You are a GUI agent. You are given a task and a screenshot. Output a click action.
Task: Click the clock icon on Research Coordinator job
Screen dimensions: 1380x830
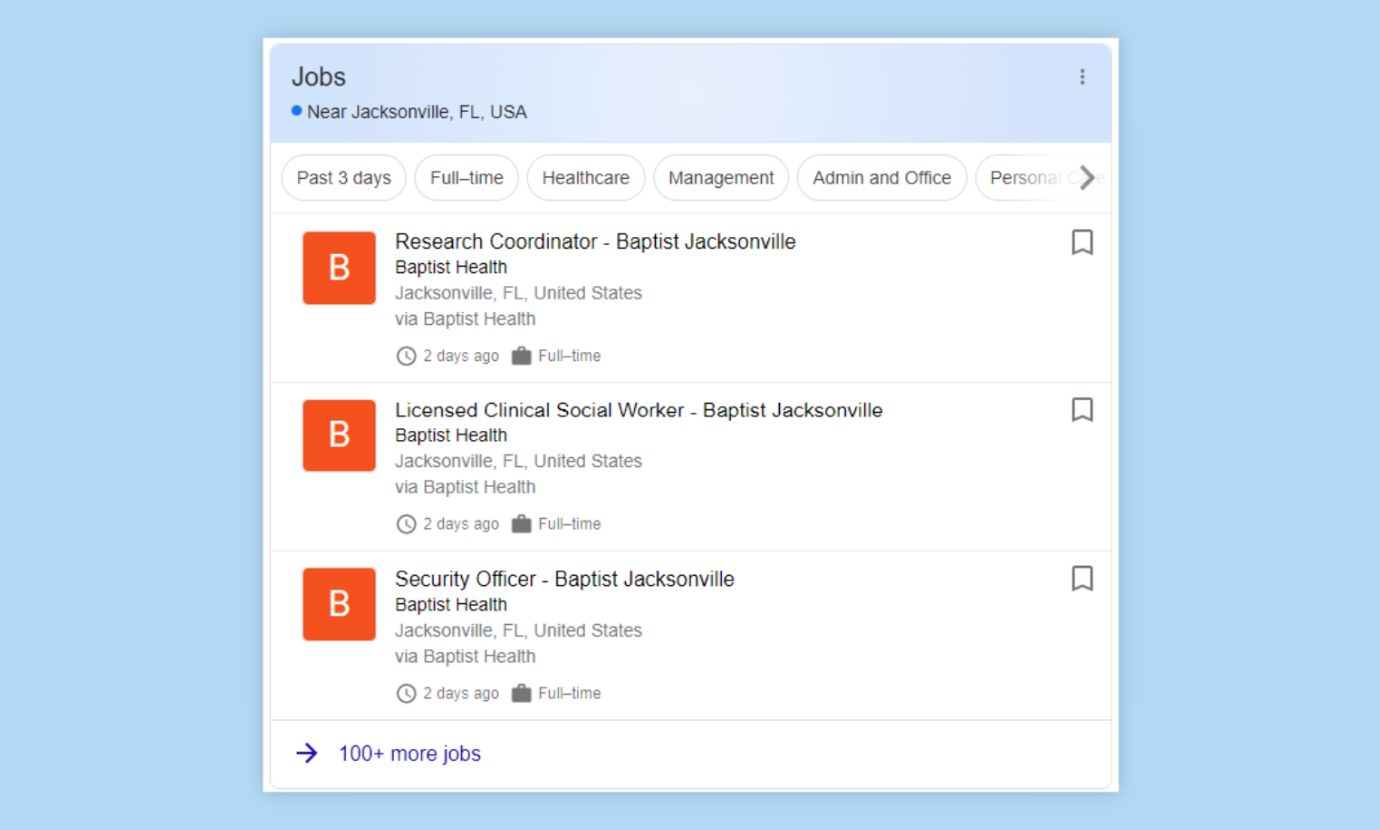[x=406, y=356]
